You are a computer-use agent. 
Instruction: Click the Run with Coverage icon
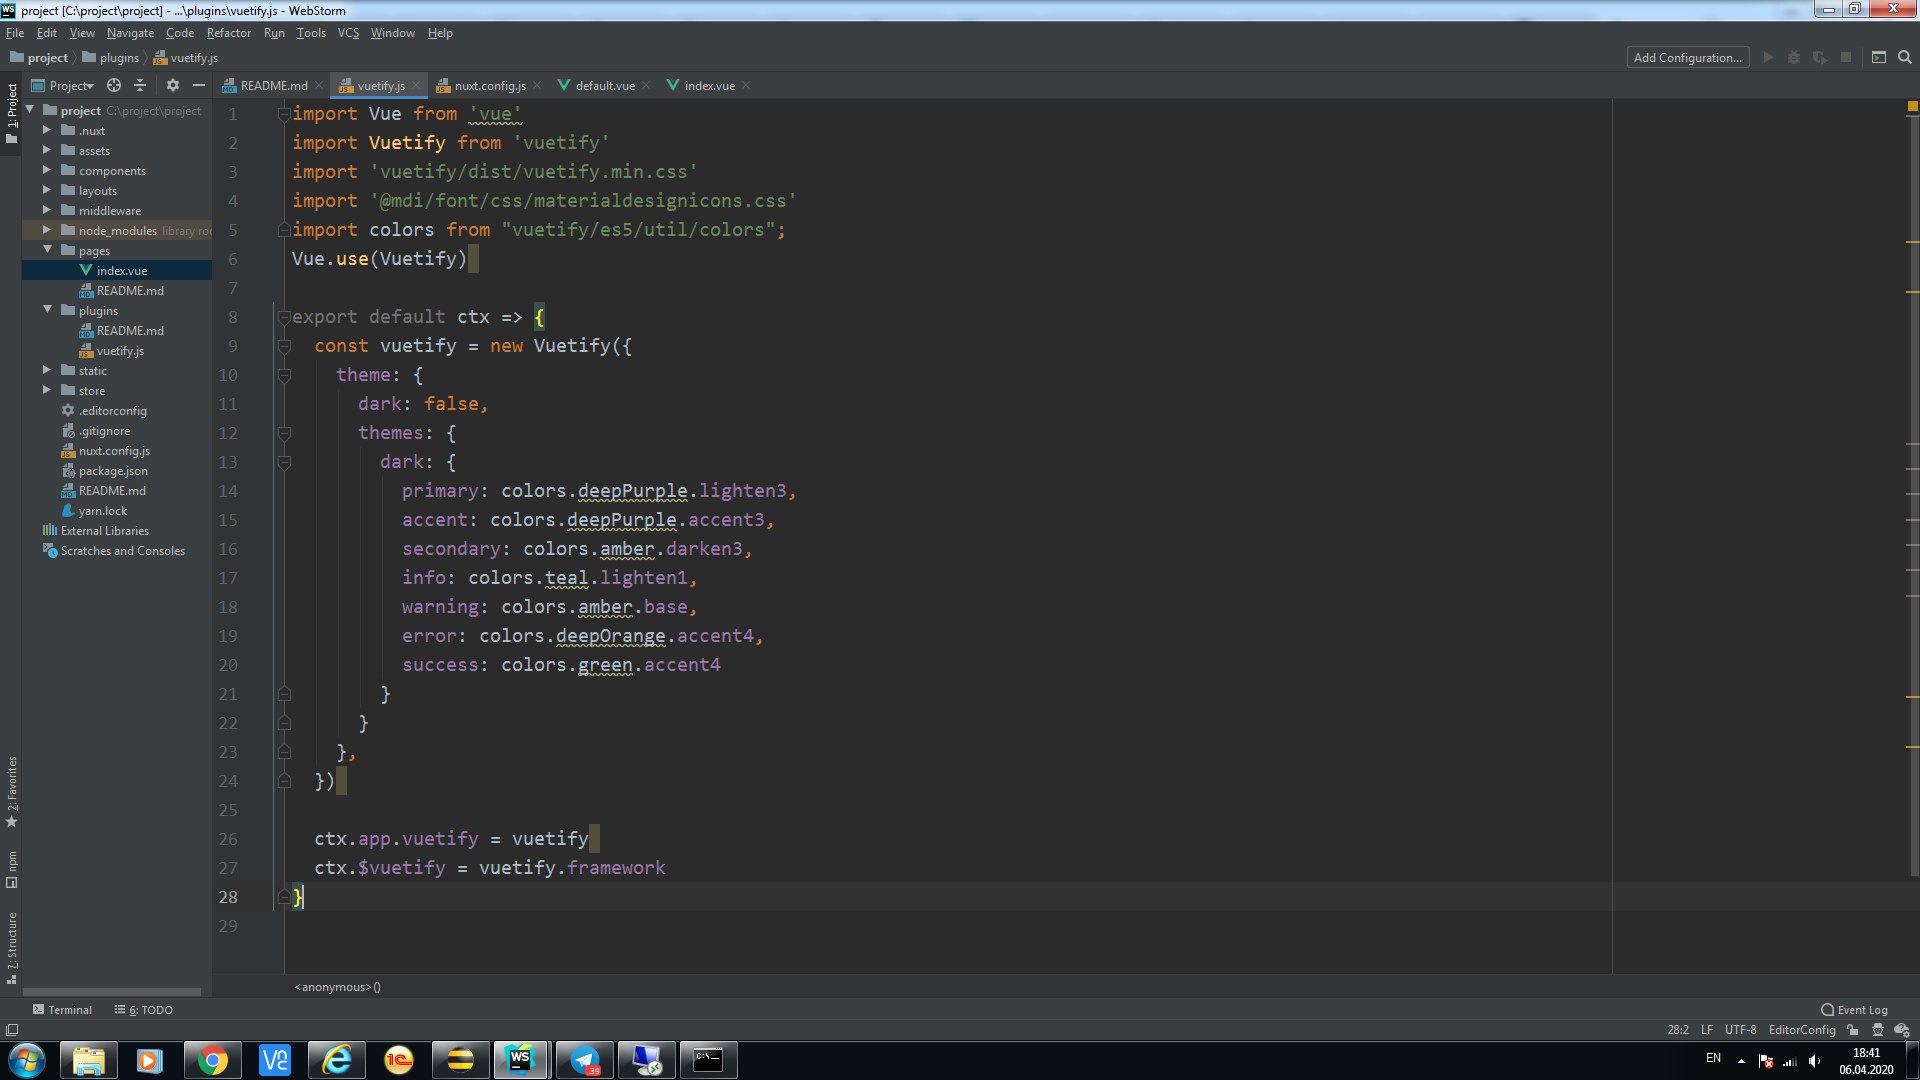(1820, 58)
